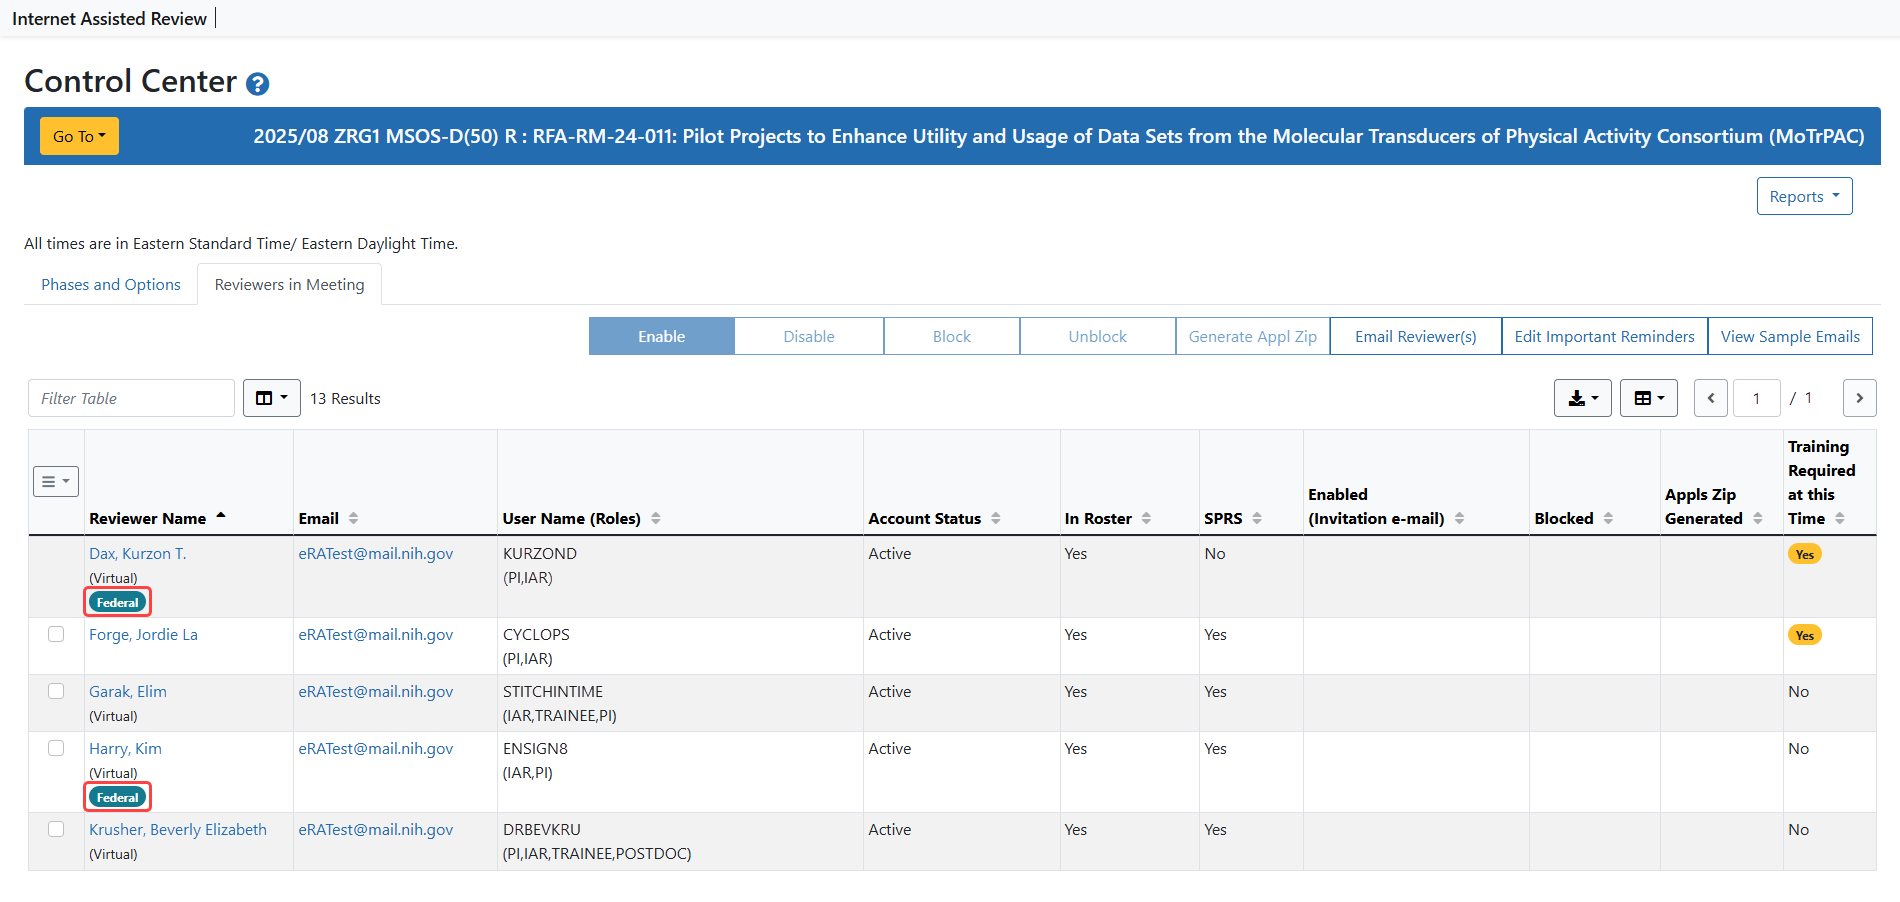This screenshot has height=902, width=1900.
Task: Click the Email Reviewer(s) button
Action: click(x=1415, y=336)
